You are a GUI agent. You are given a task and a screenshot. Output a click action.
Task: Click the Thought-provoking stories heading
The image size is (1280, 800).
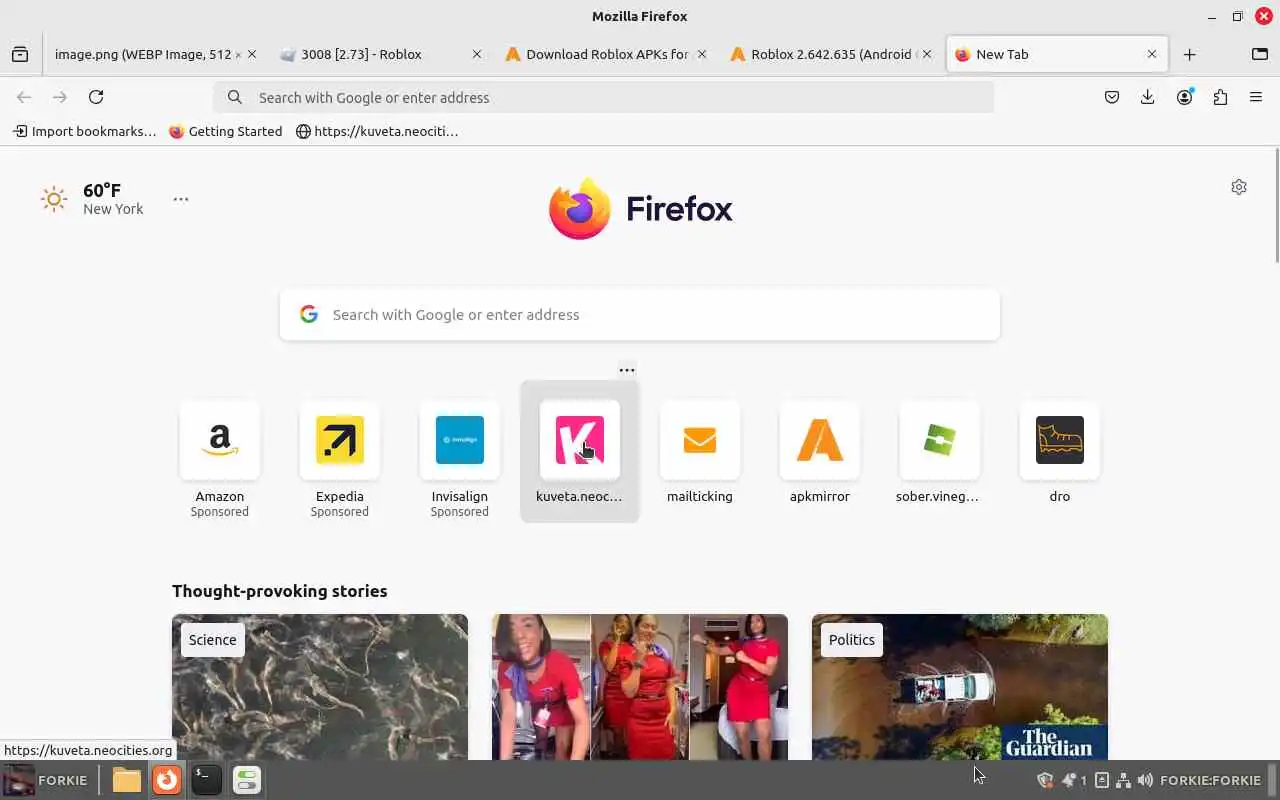click(x=280, y=591)
